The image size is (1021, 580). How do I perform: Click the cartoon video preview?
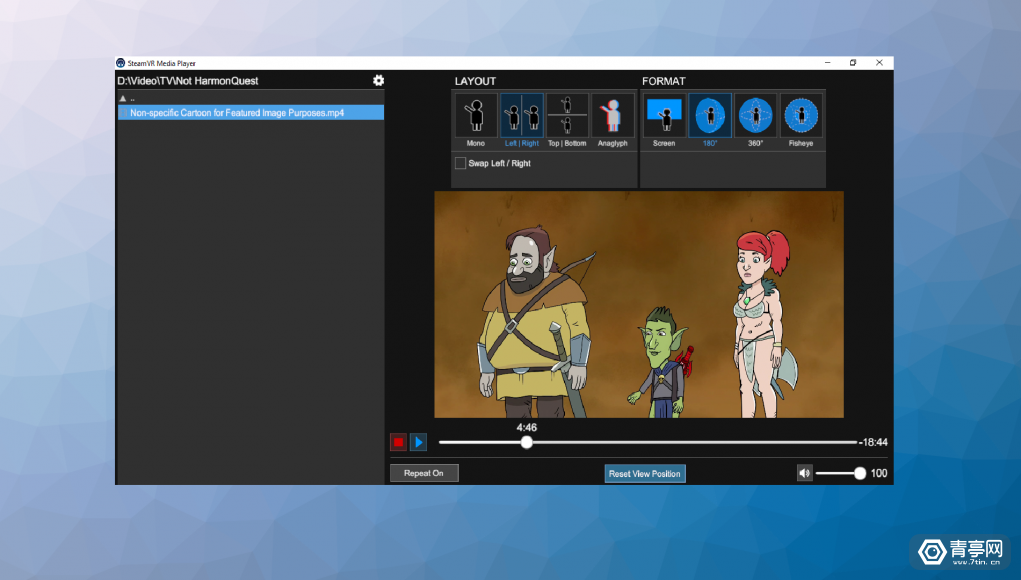coord(638,304)
